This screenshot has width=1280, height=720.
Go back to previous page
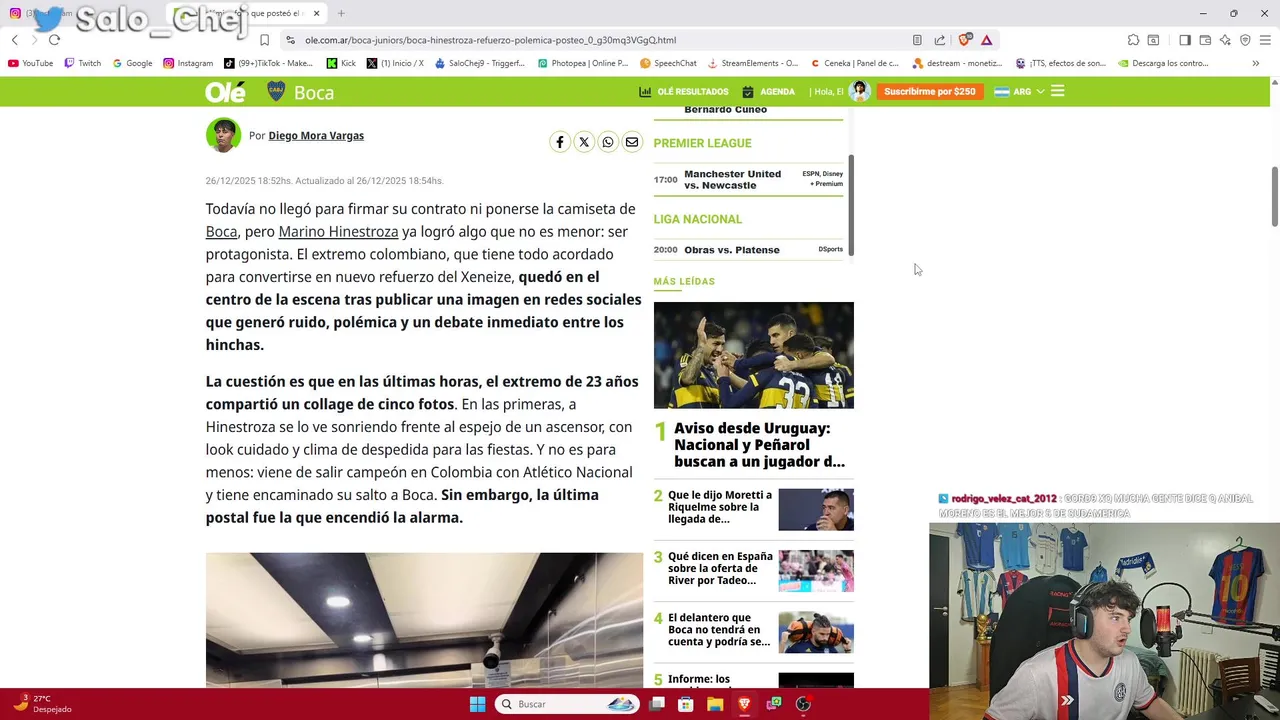[15, 40]
